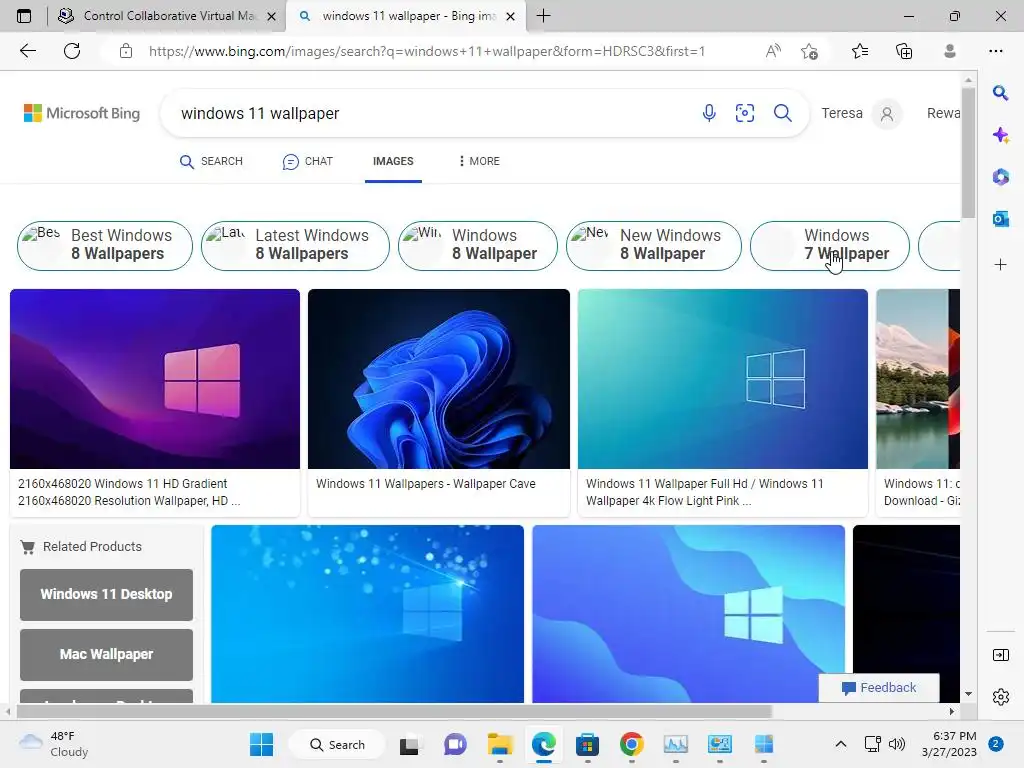Open Task View on taskbar
1024x768 pixels.
click(x=409, y=744)
